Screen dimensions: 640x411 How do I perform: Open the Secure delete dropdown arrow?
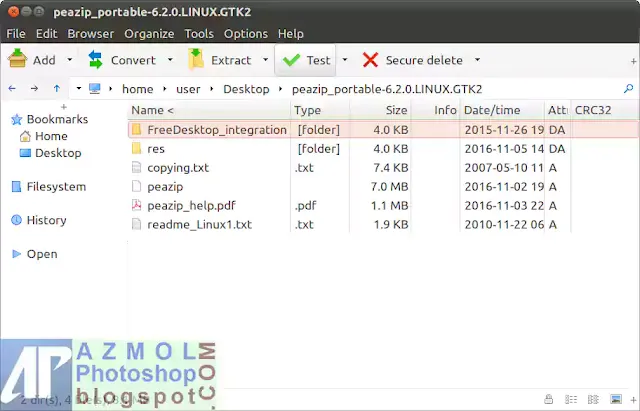pos(477,60)
